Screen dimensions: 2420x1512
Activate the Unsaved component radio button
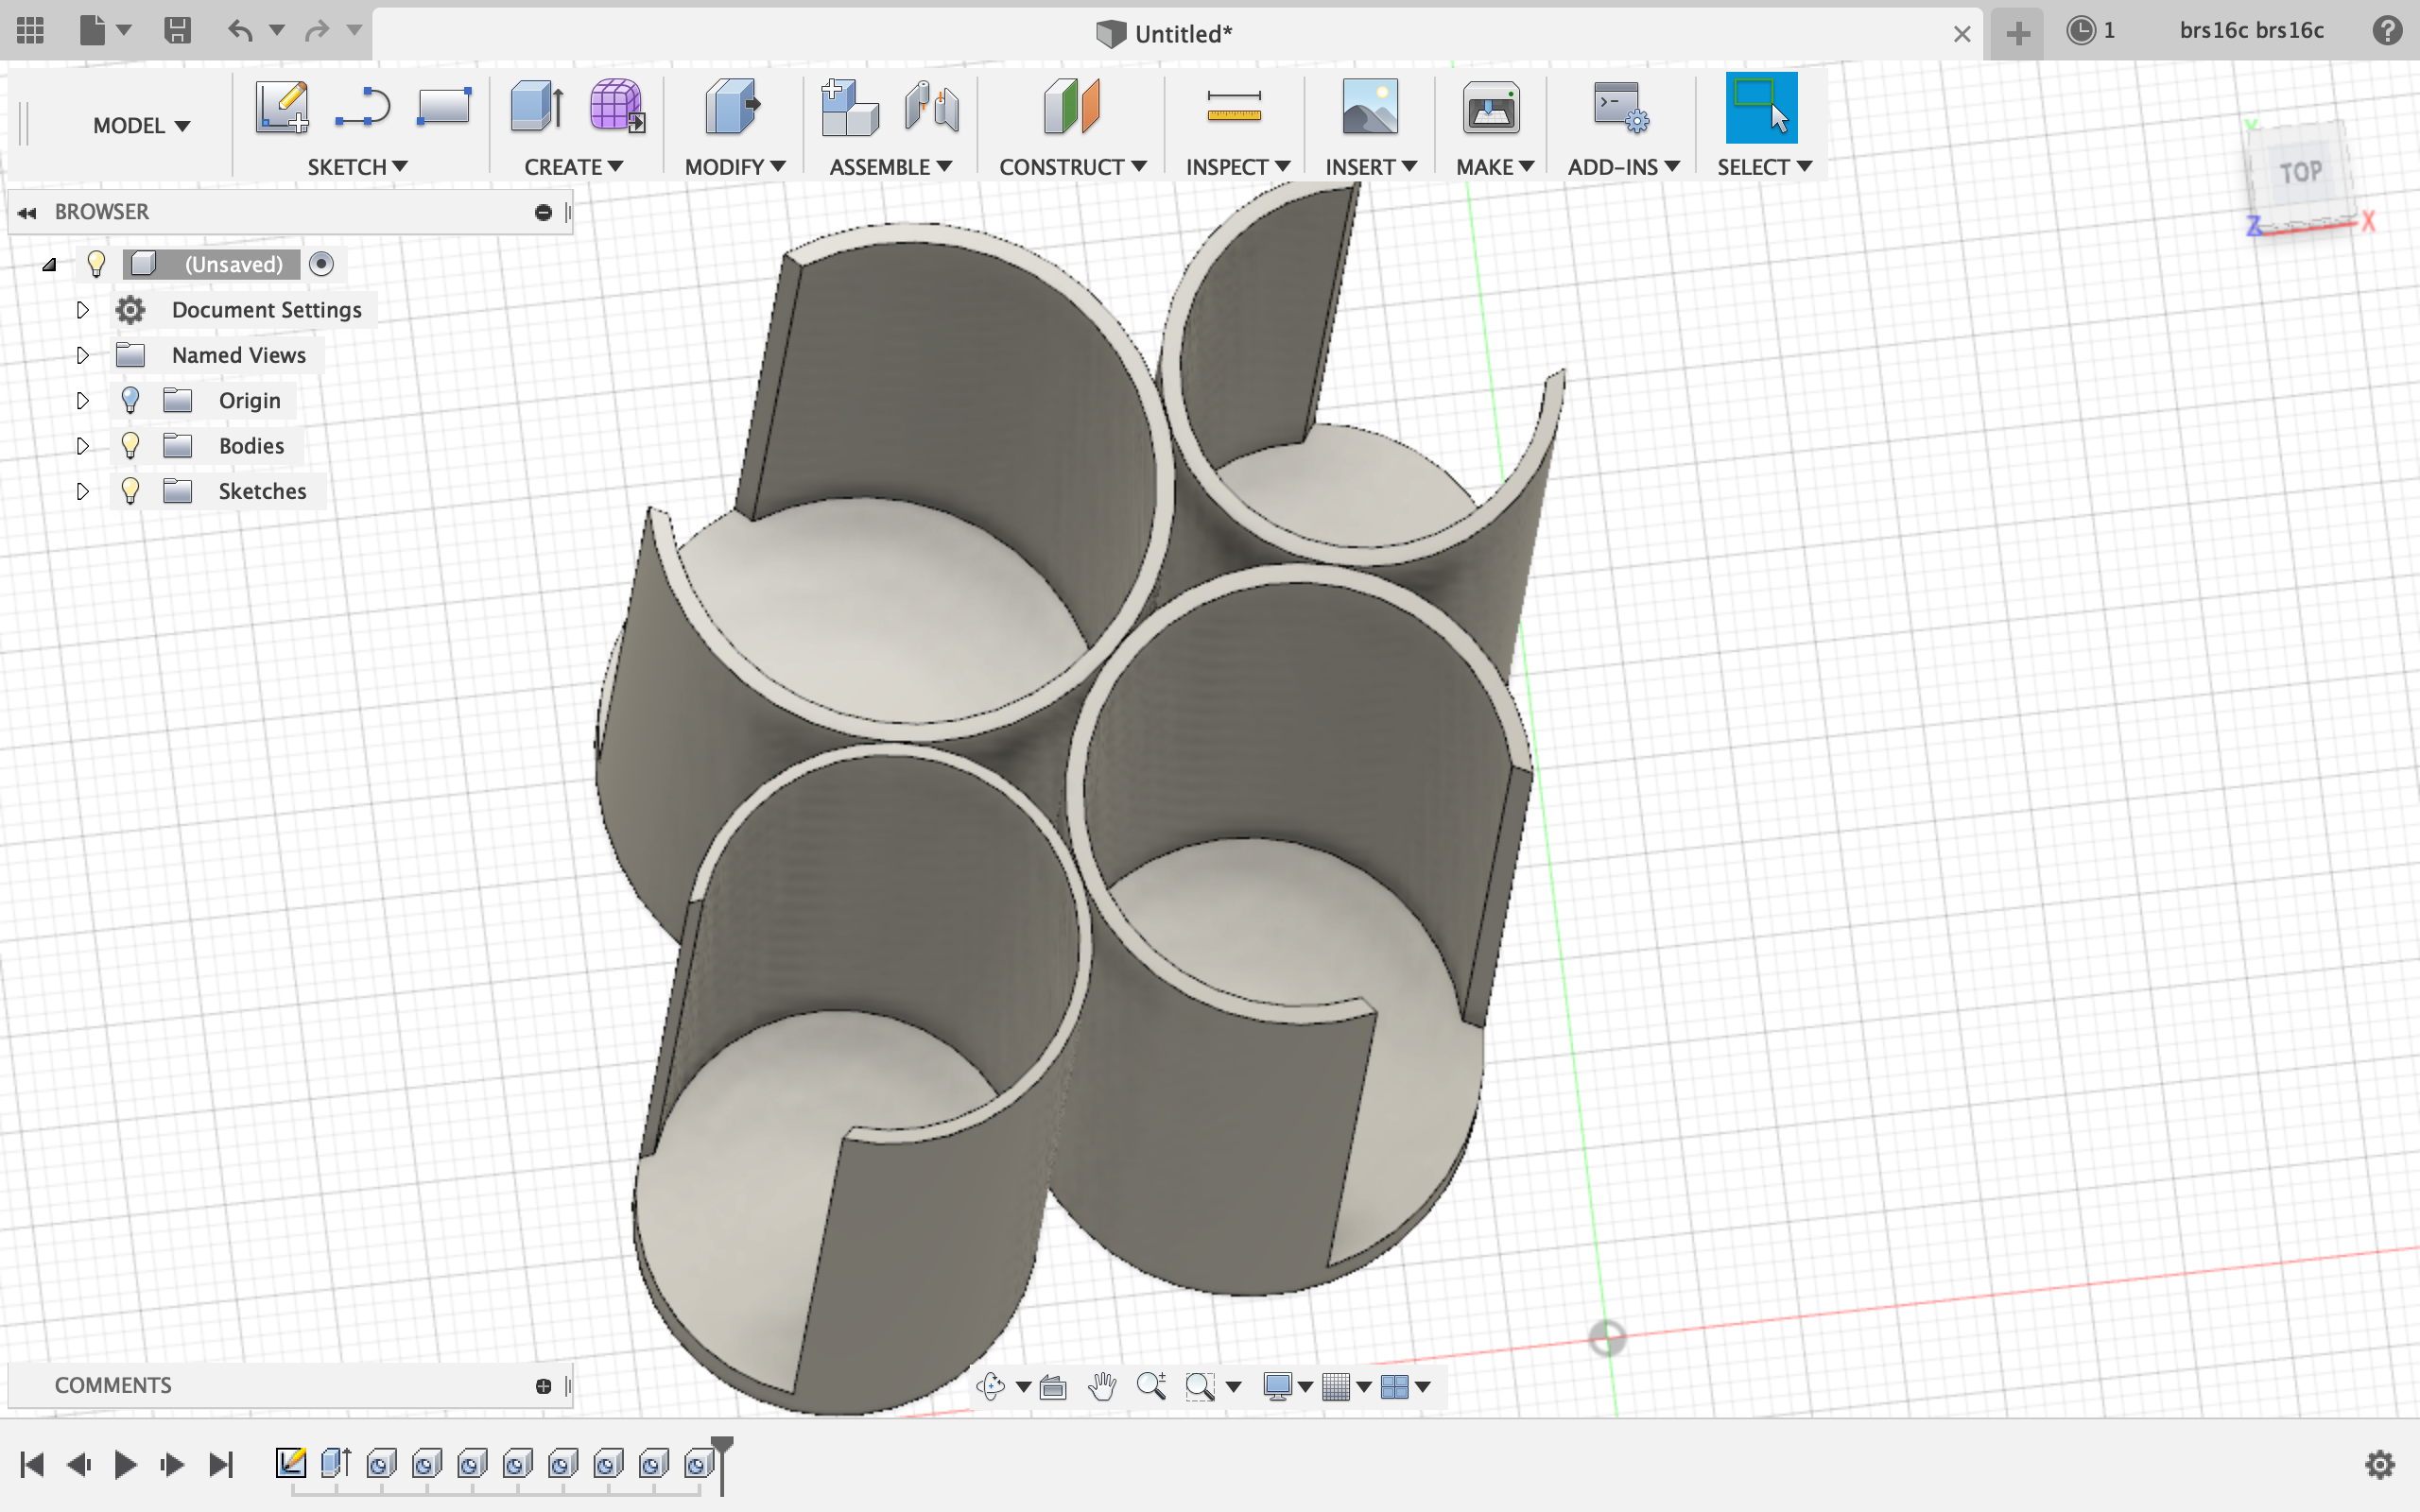(321, 264)
